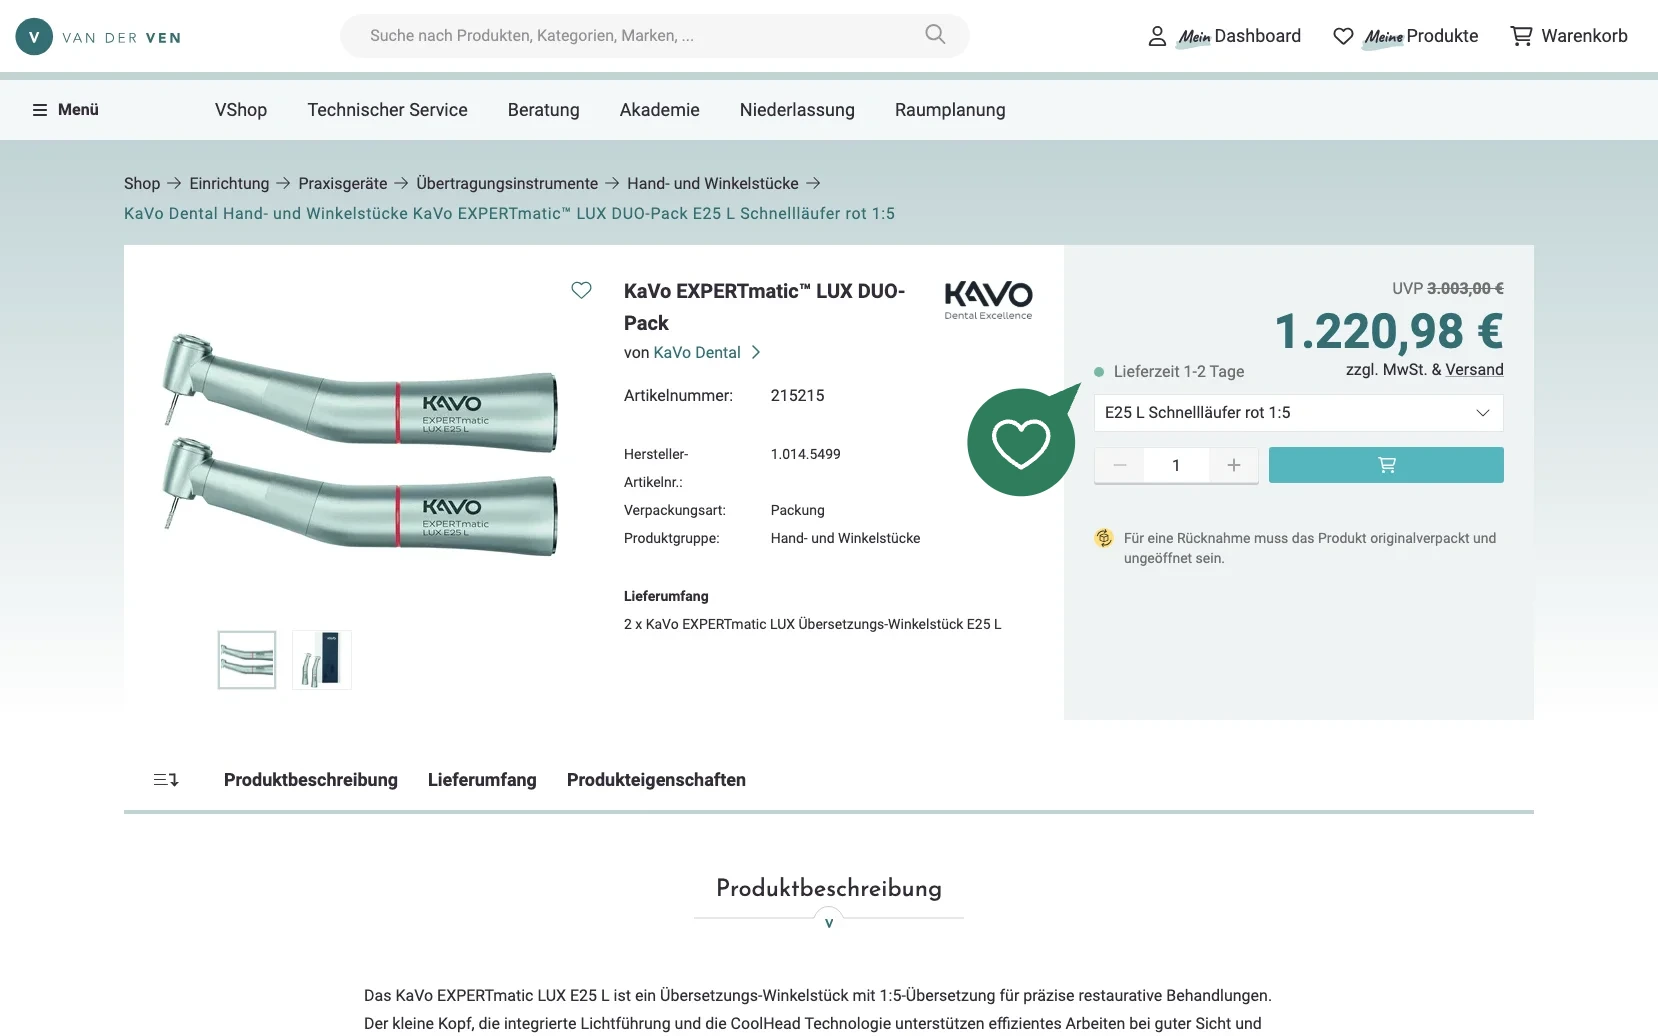This screenshot has width=1658, height=1036.
Task: Add to cart with teal cart button
Action: 1386,465
